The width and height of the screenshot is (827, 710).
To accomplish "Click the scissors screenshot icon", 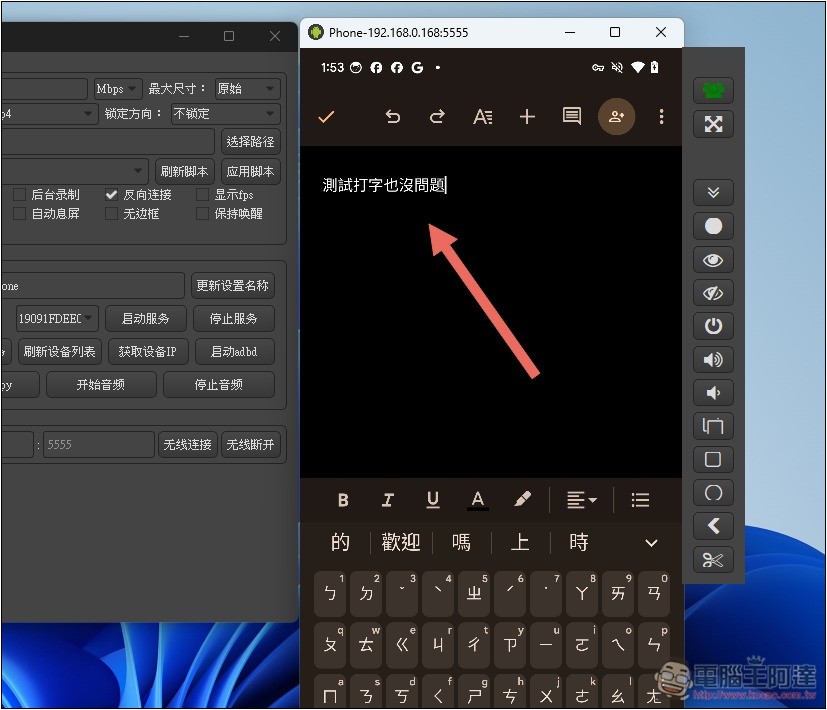I will point(713,560).
